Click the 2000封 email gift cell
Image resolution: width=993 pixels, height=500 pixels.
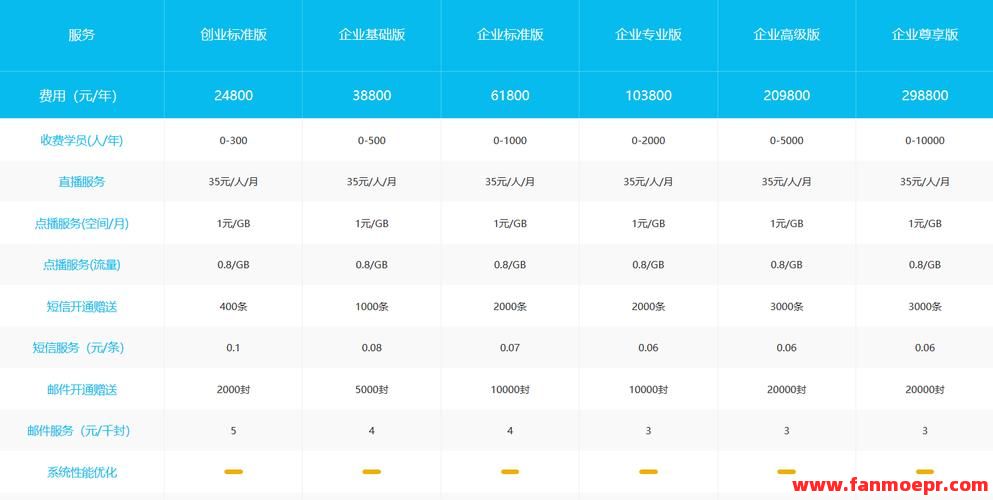[233, 389]
